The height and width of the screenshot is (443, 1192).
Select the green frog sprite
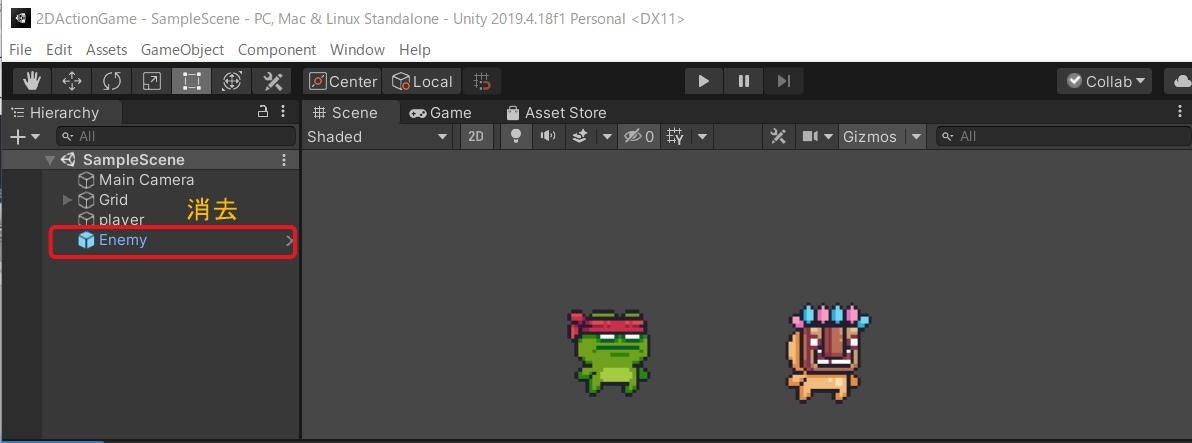(610, 352)
